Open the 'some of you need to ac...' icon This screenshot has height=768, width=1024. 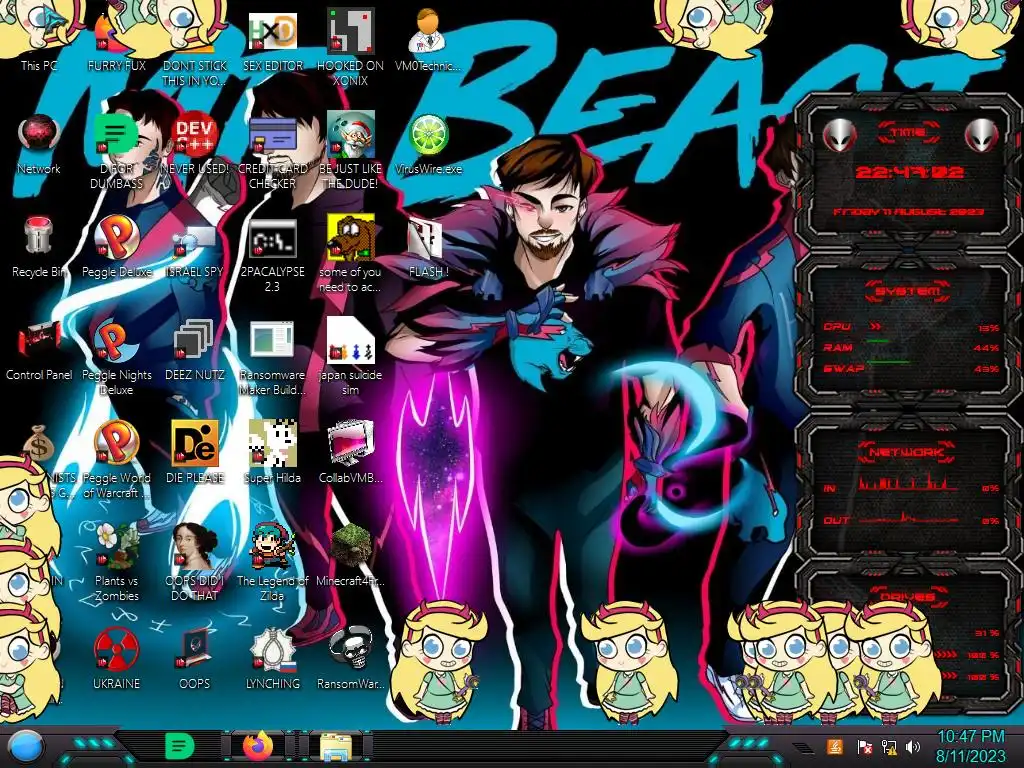[x=350, y=255]
